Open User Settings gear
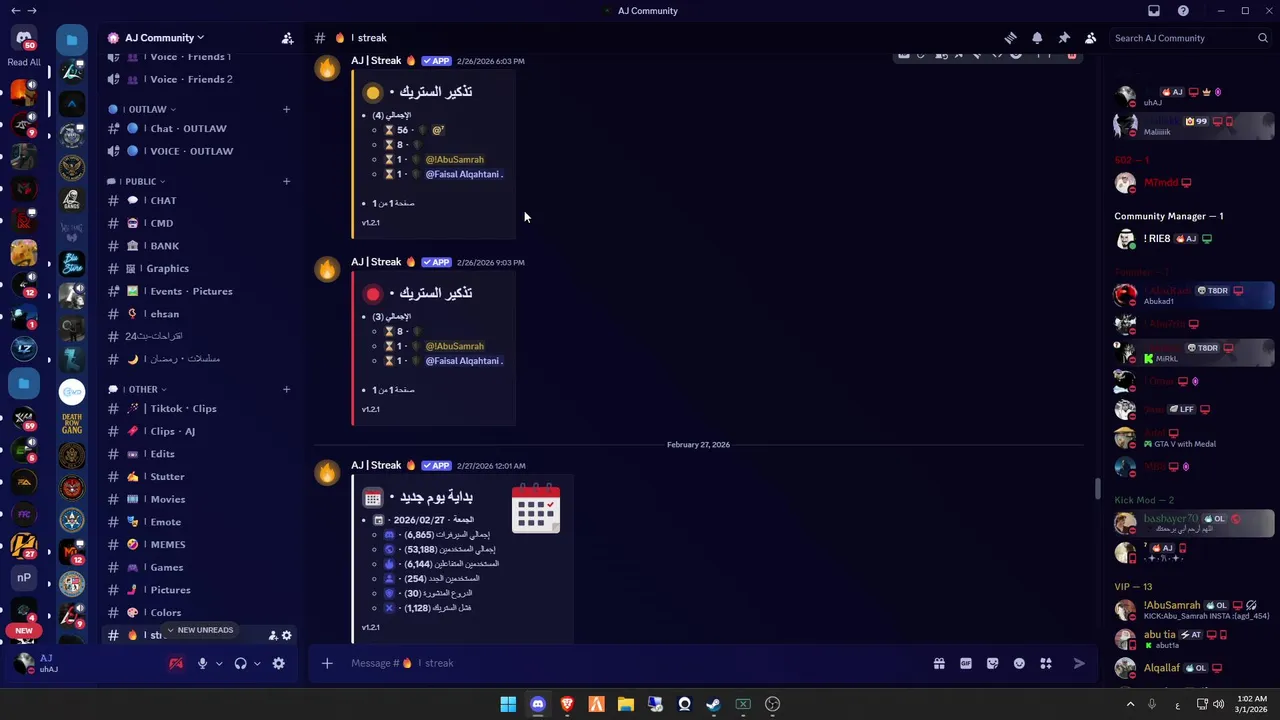The image size is (1280, 720). pyautogui.click(x=279, y=663)
